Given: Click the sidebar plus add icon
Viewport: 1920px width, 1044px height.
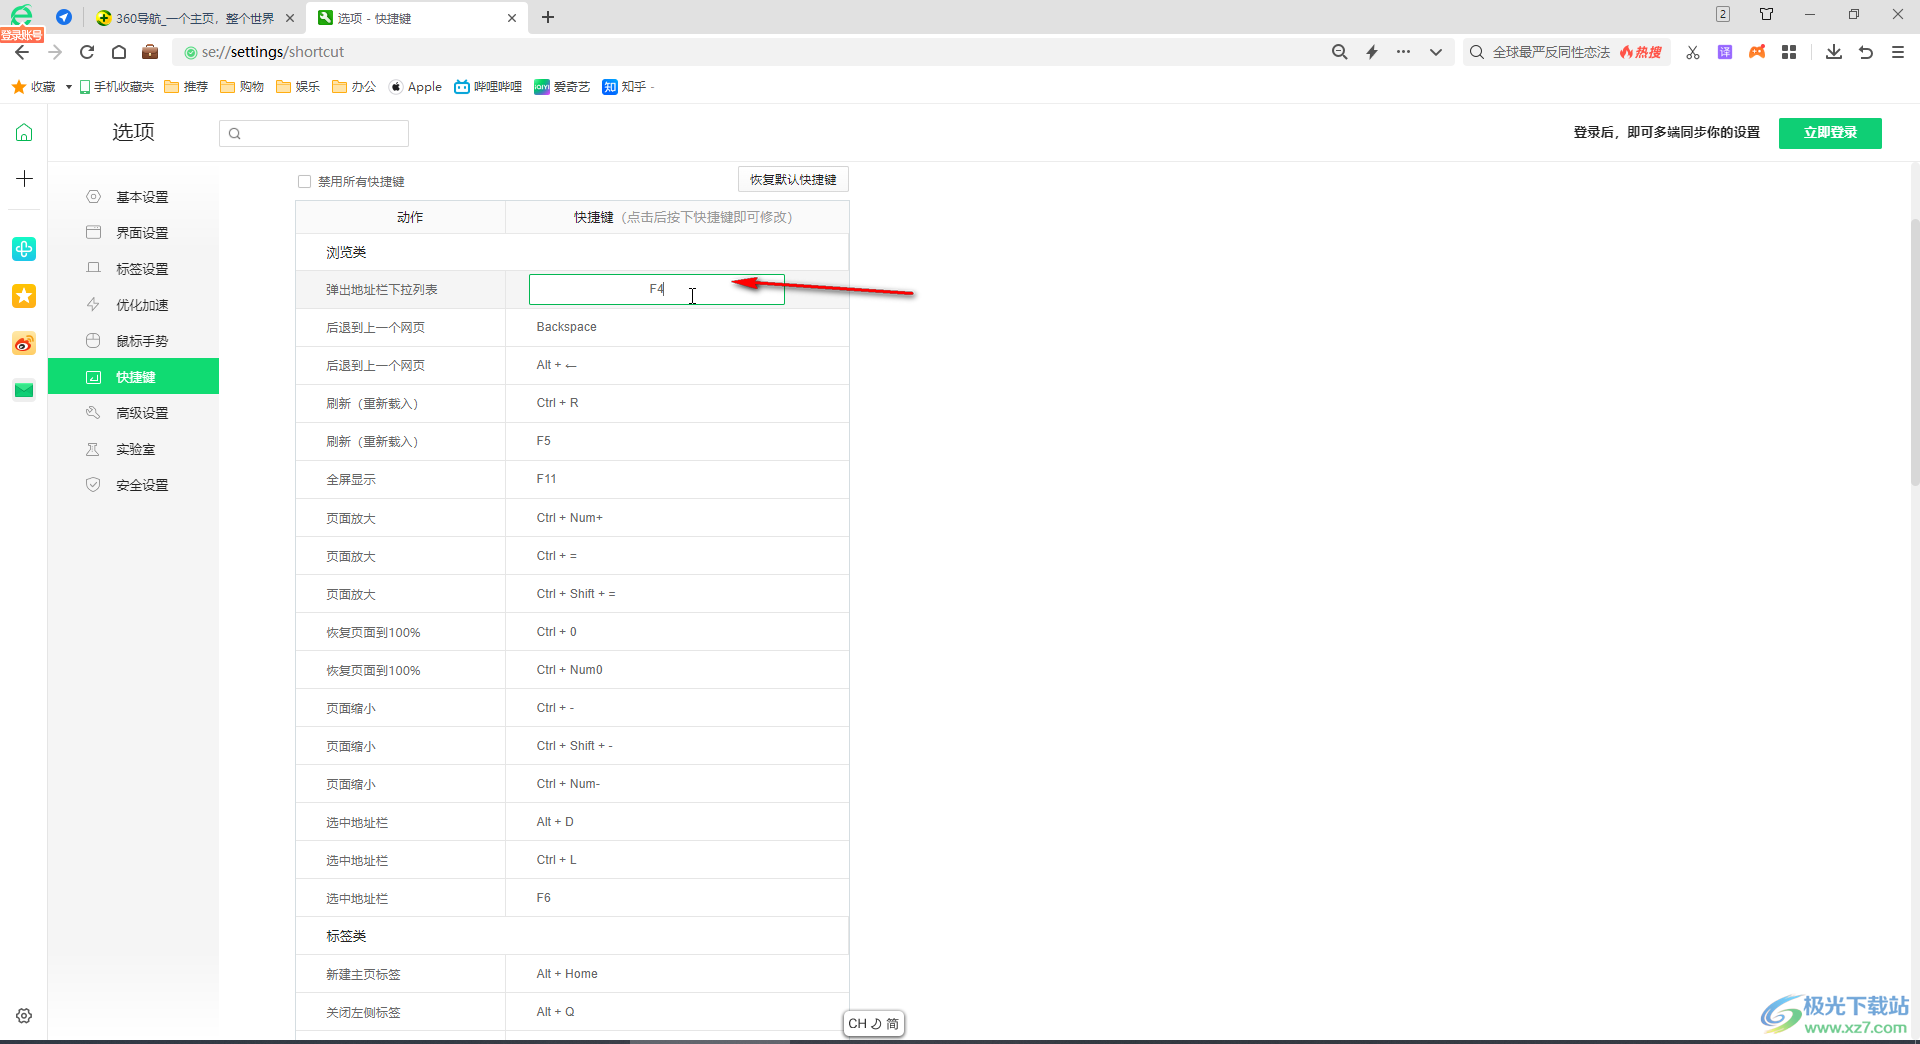Looking at the screenshot, I should (x=24, y=179).
